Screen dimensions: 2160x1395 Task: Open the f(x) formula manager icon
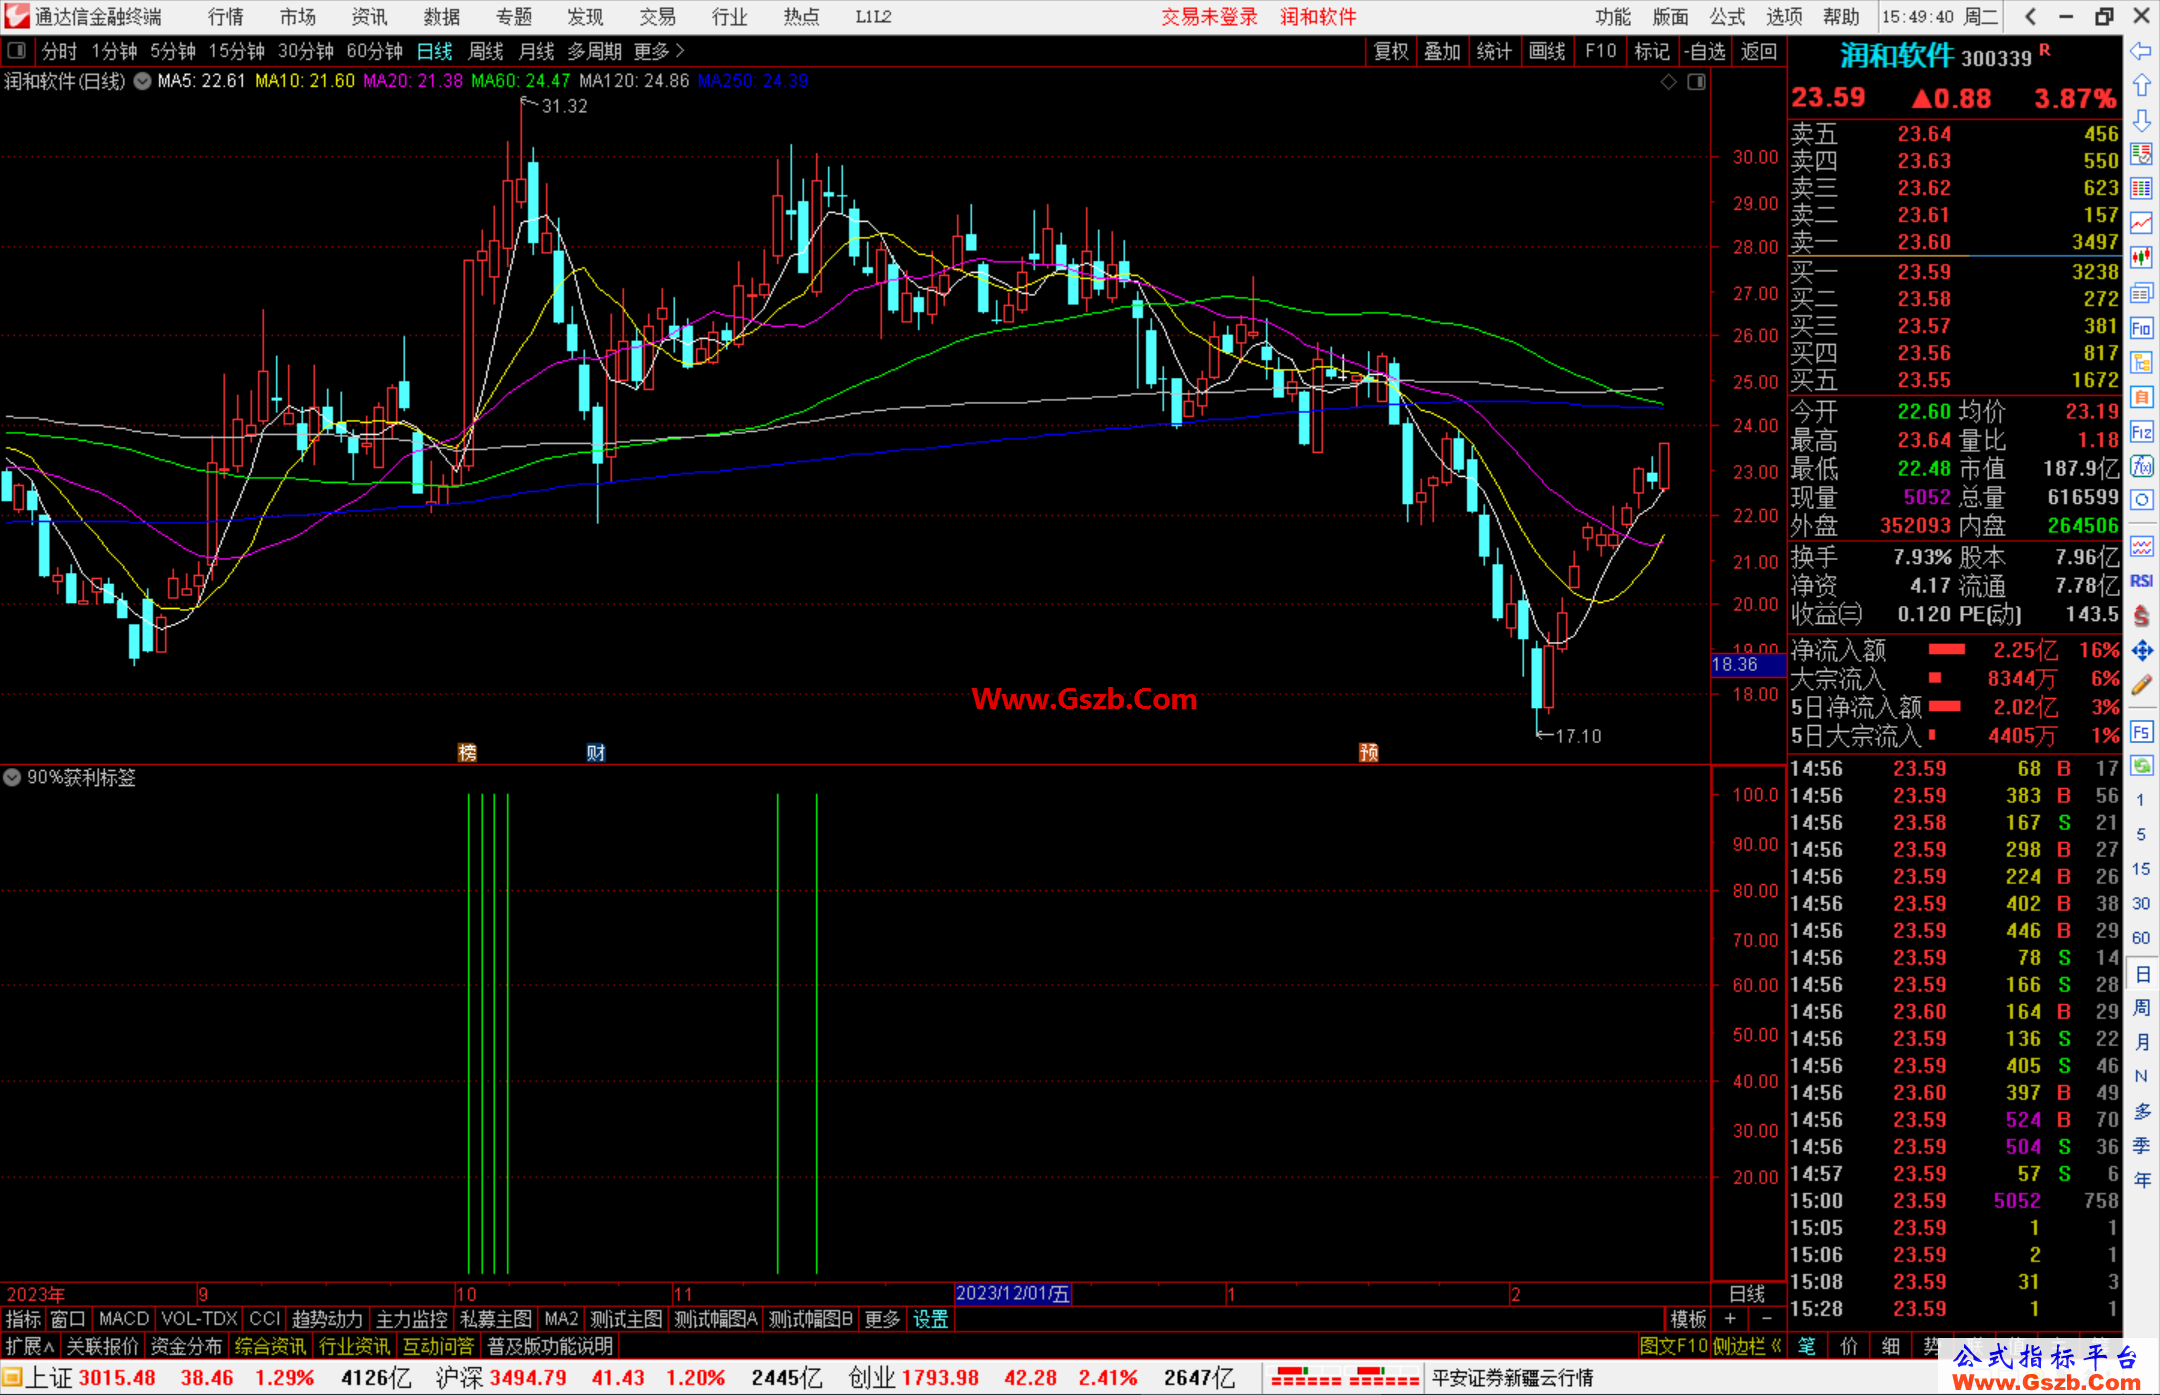(x=2141, y=466)
